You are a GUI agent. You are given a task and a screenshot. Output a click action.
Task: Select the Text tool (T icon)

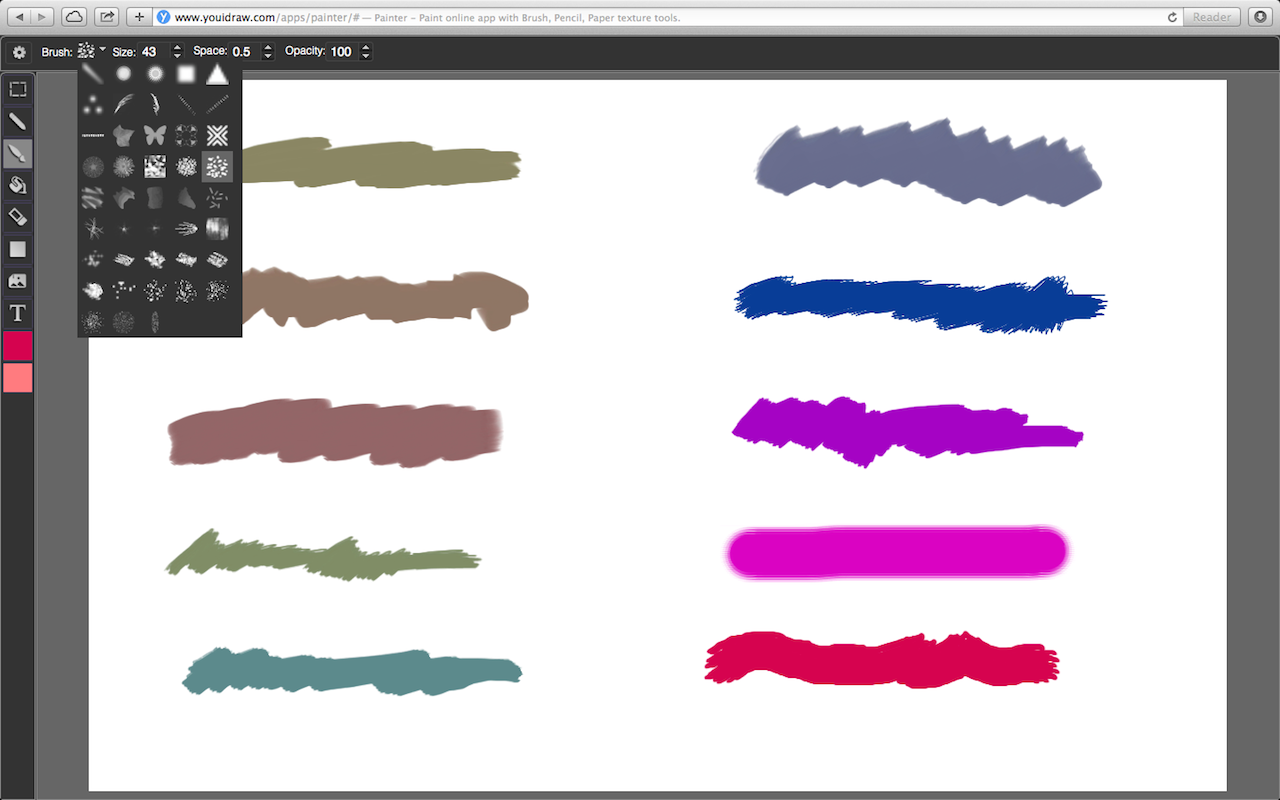(18, 313)
